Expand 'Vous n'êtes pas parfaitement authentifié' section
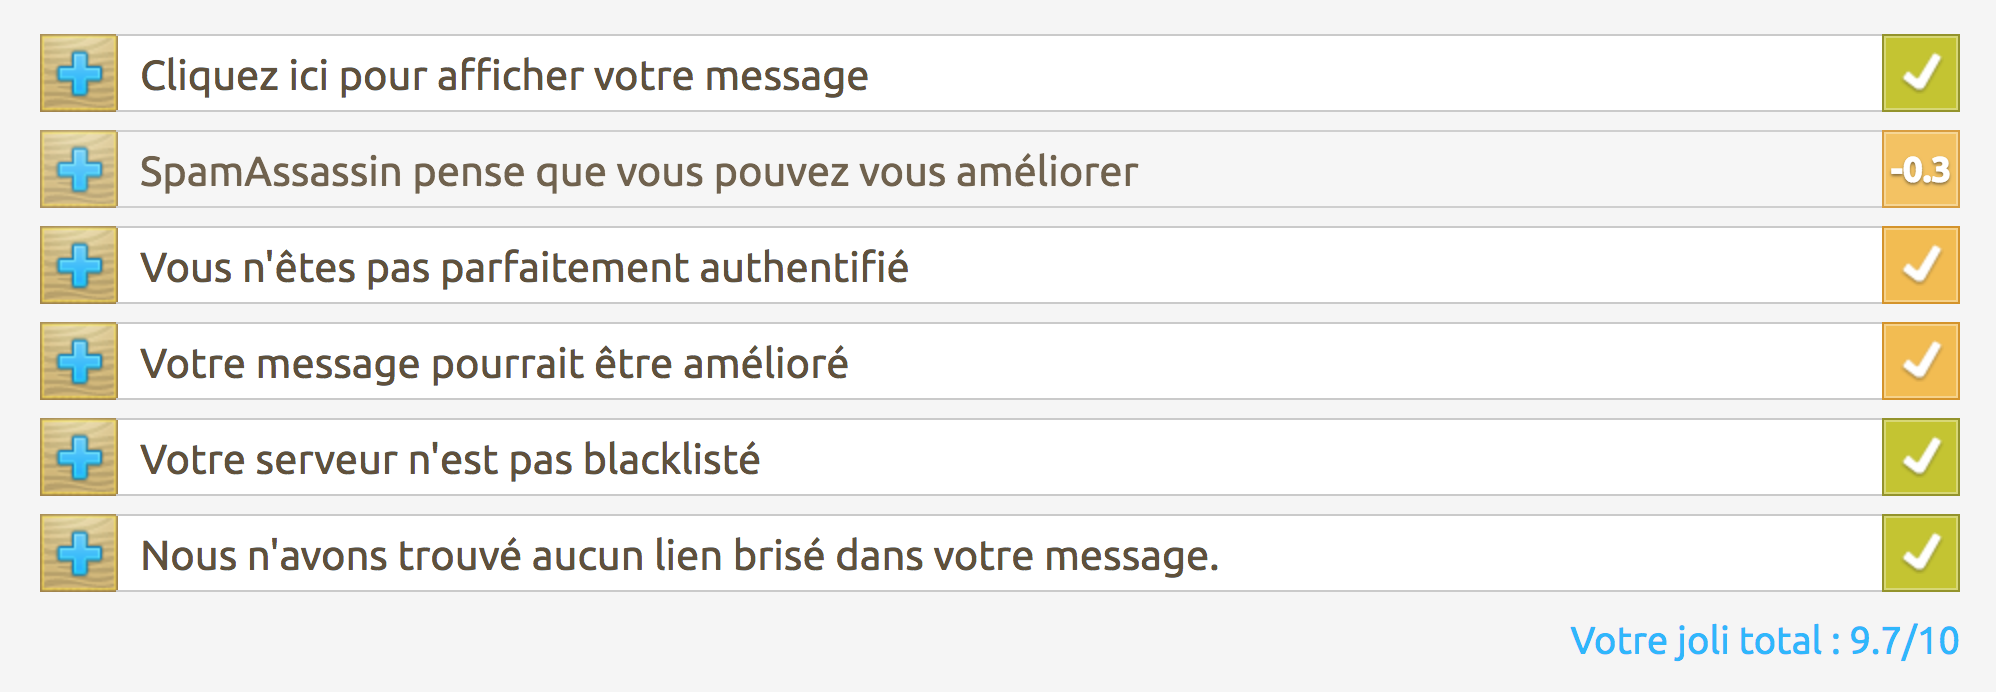This screenshot has height=692, width=1996. pos(524,268)
